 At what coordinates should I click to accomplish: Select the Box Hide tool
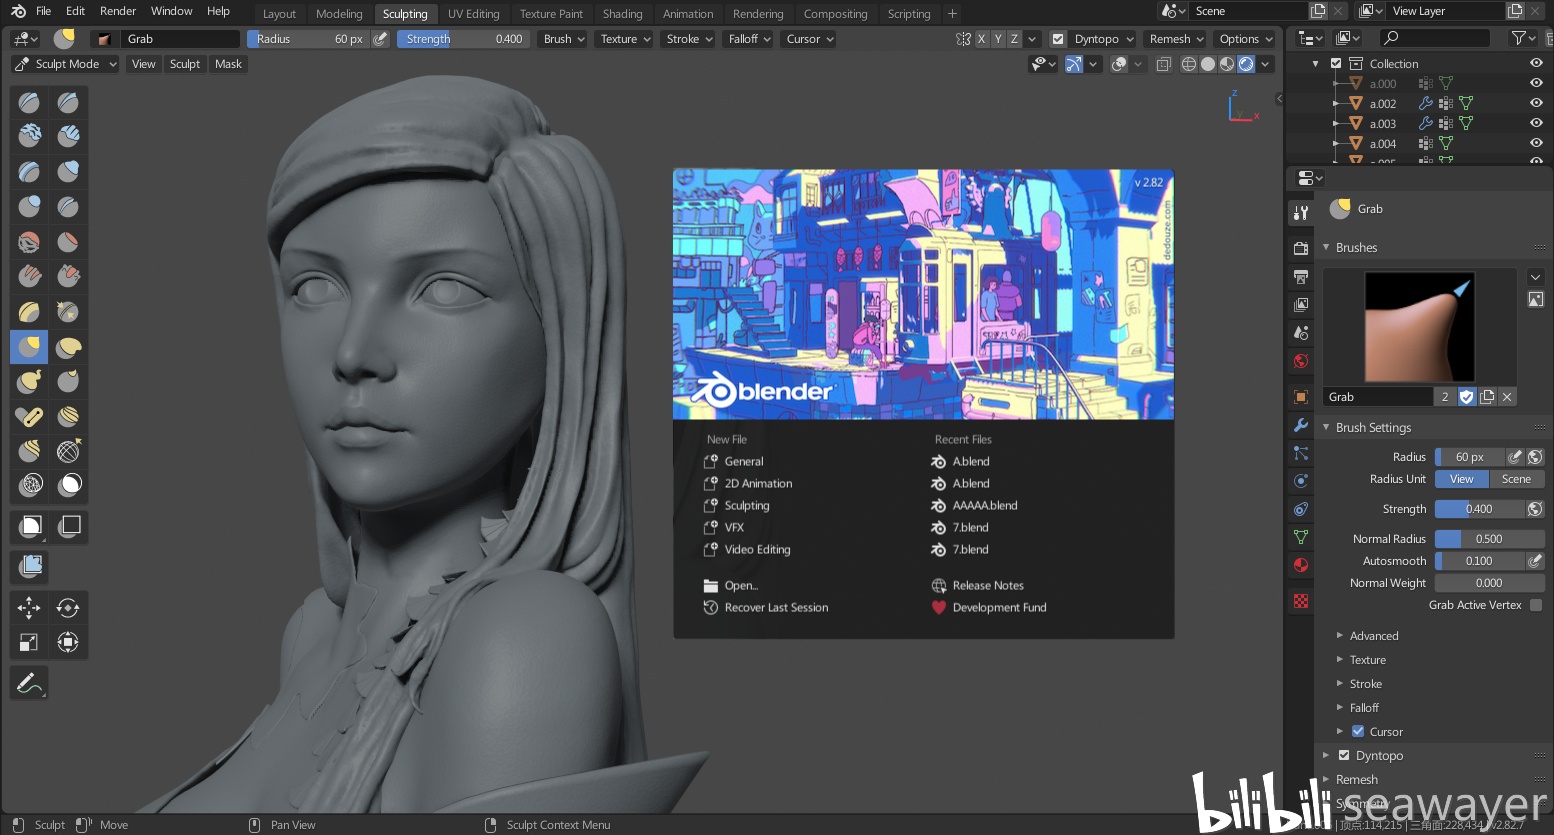pyautogui.click(x=68, y=526)
